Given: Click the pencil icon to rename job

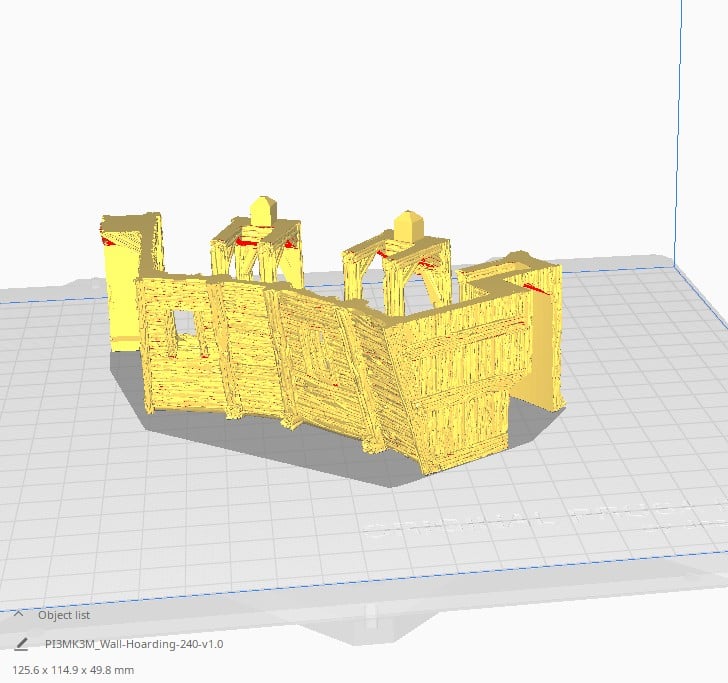Looking at the screenshot, I should pyautogui.click(x=21, y=644).
